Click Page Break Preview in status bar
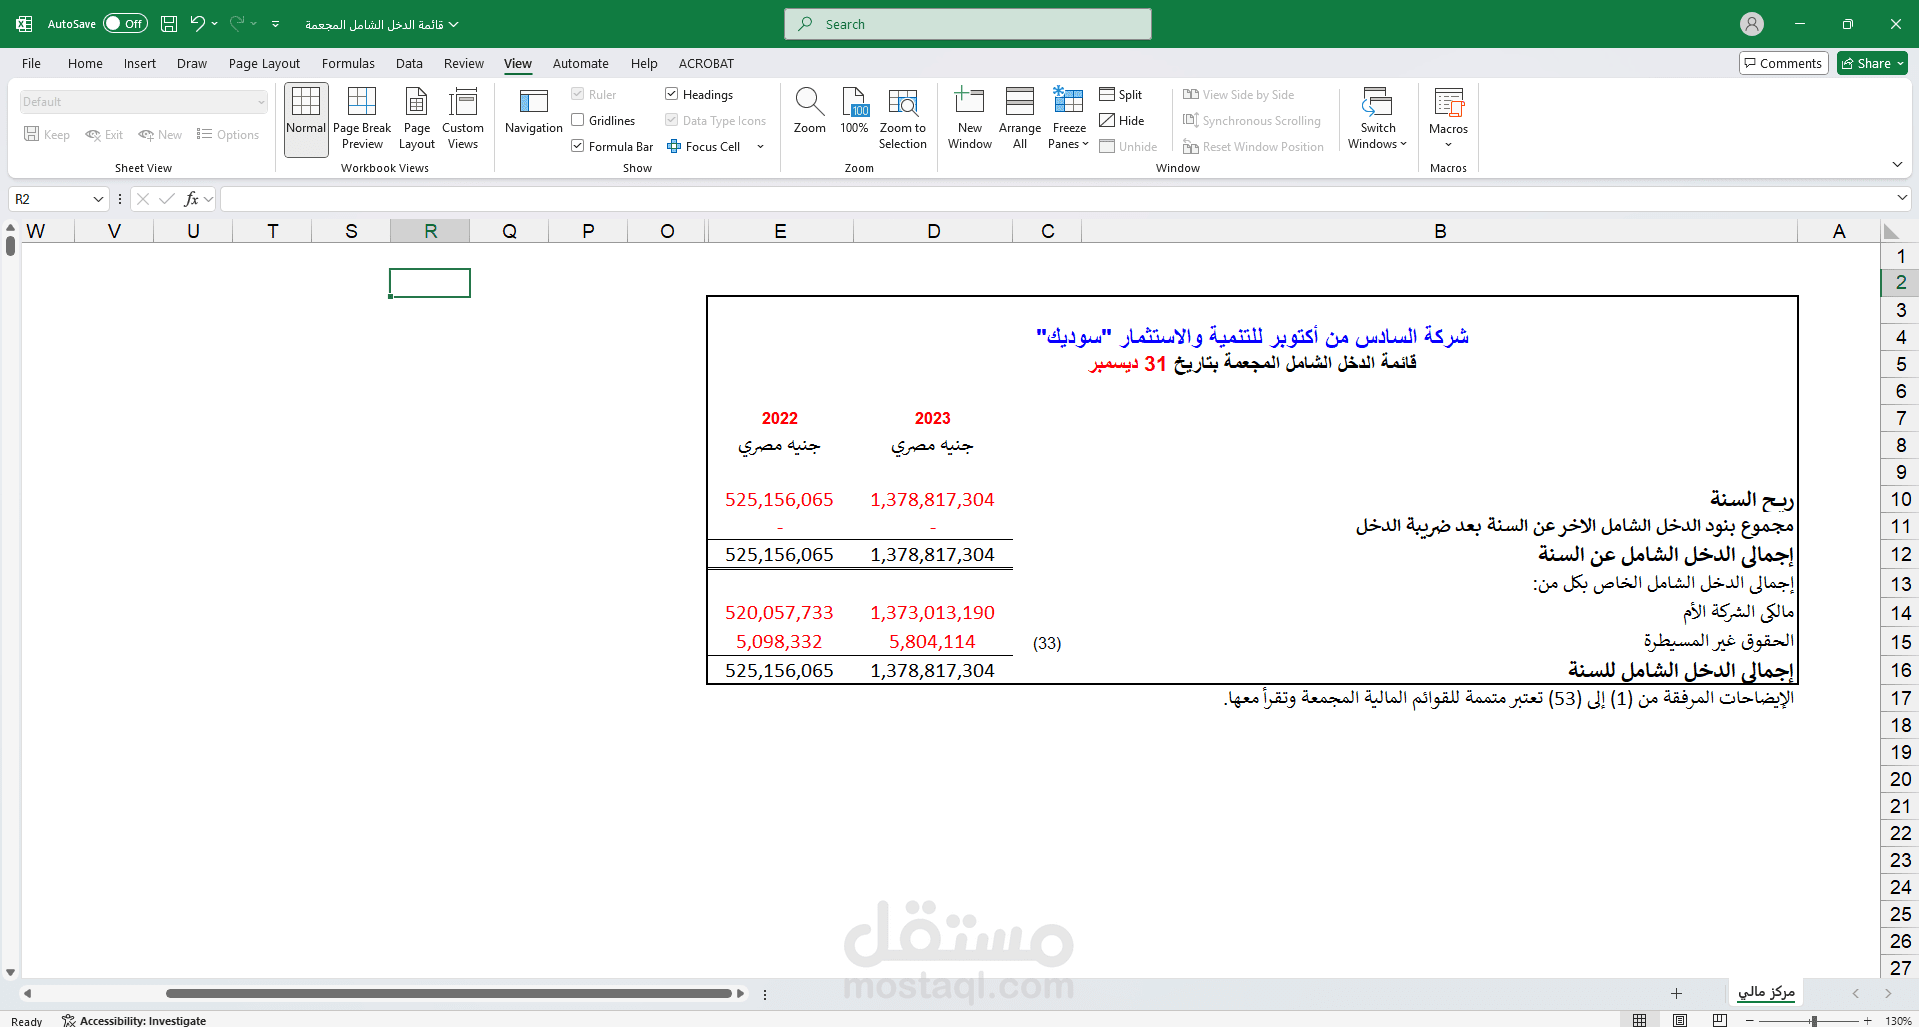 [x=1720, y=1020]
